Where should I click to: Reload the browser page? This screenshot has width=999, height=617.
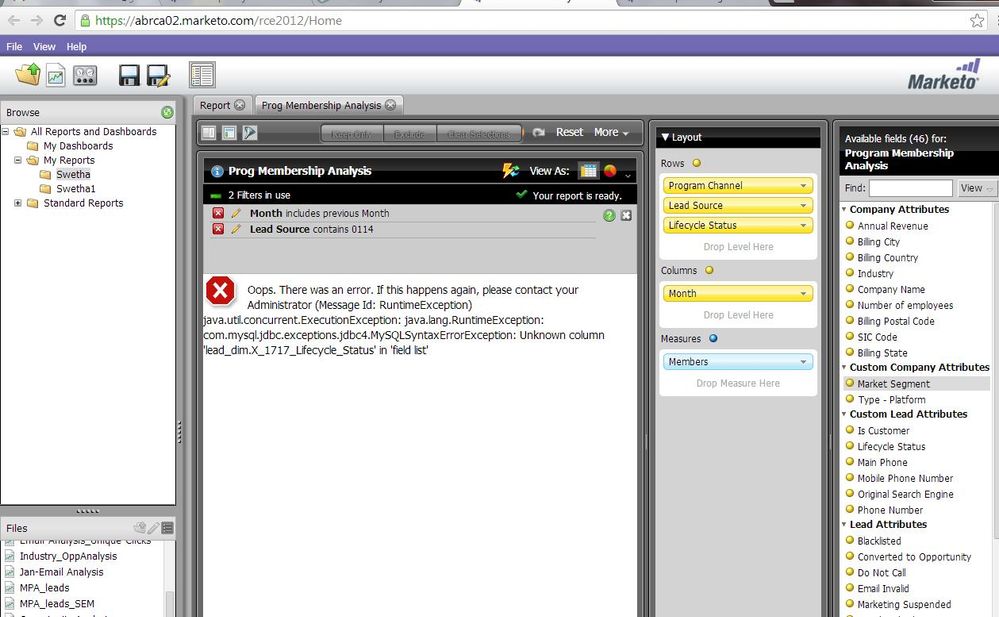point(60,20)
